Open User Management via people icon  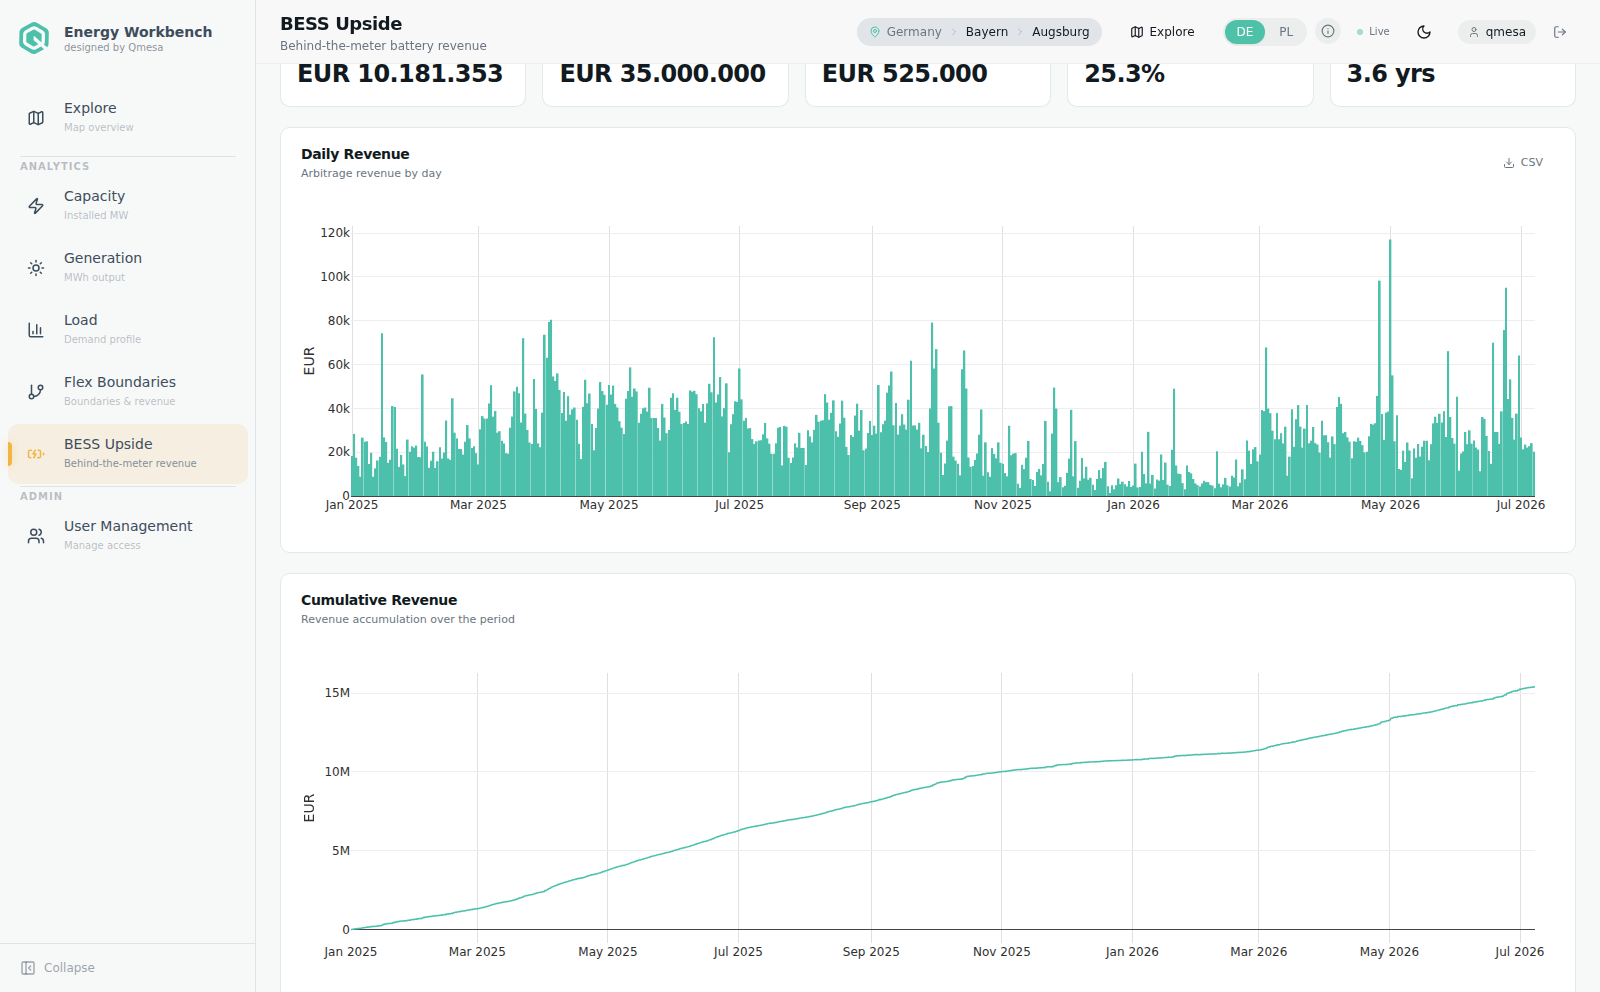click(36, 536)
